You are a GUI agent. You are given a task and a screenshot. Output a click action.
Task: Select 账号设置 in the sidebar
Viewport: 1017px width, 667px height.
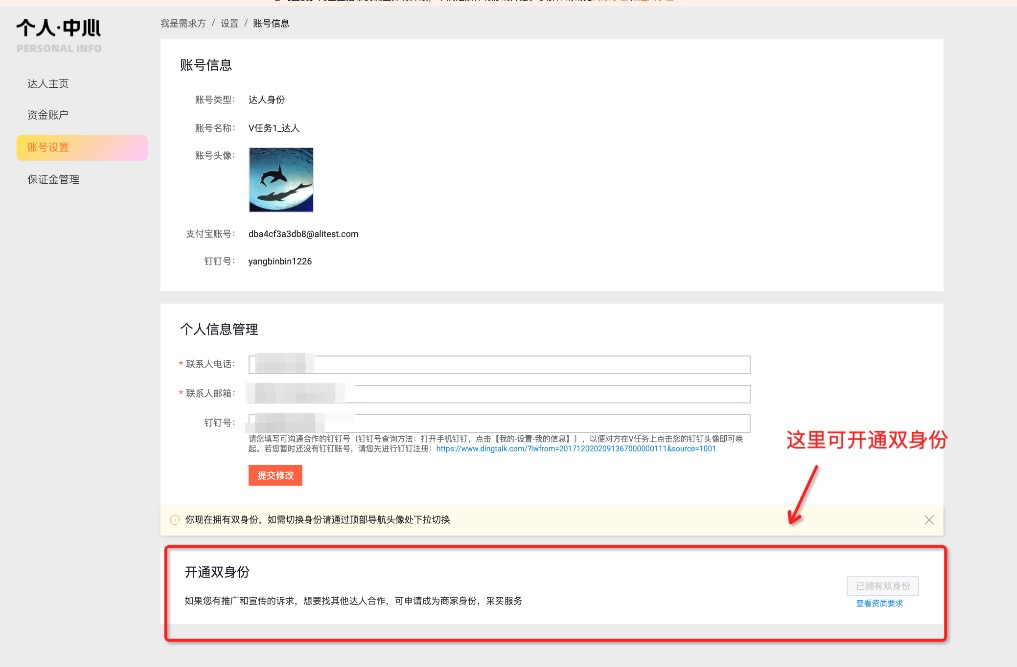coord(82,147)
